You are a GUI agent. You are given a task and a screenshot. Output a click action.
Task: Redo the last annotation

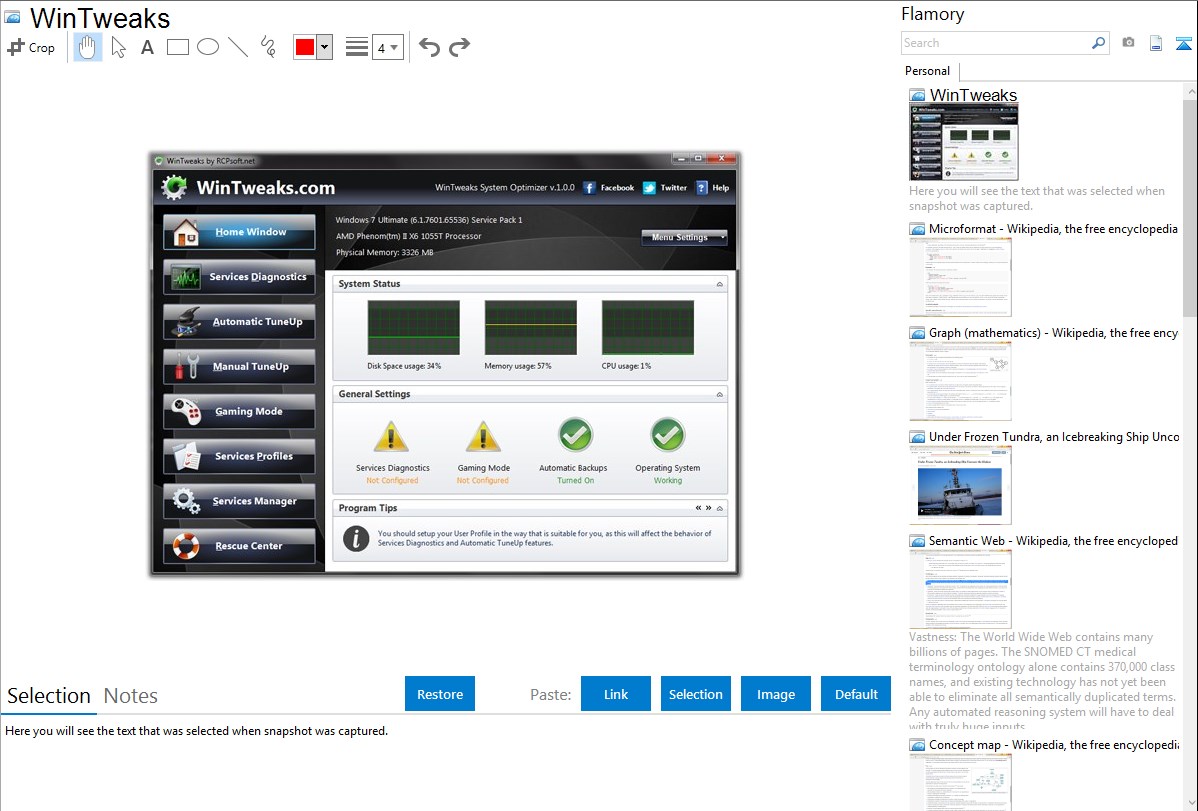point(459,47)
